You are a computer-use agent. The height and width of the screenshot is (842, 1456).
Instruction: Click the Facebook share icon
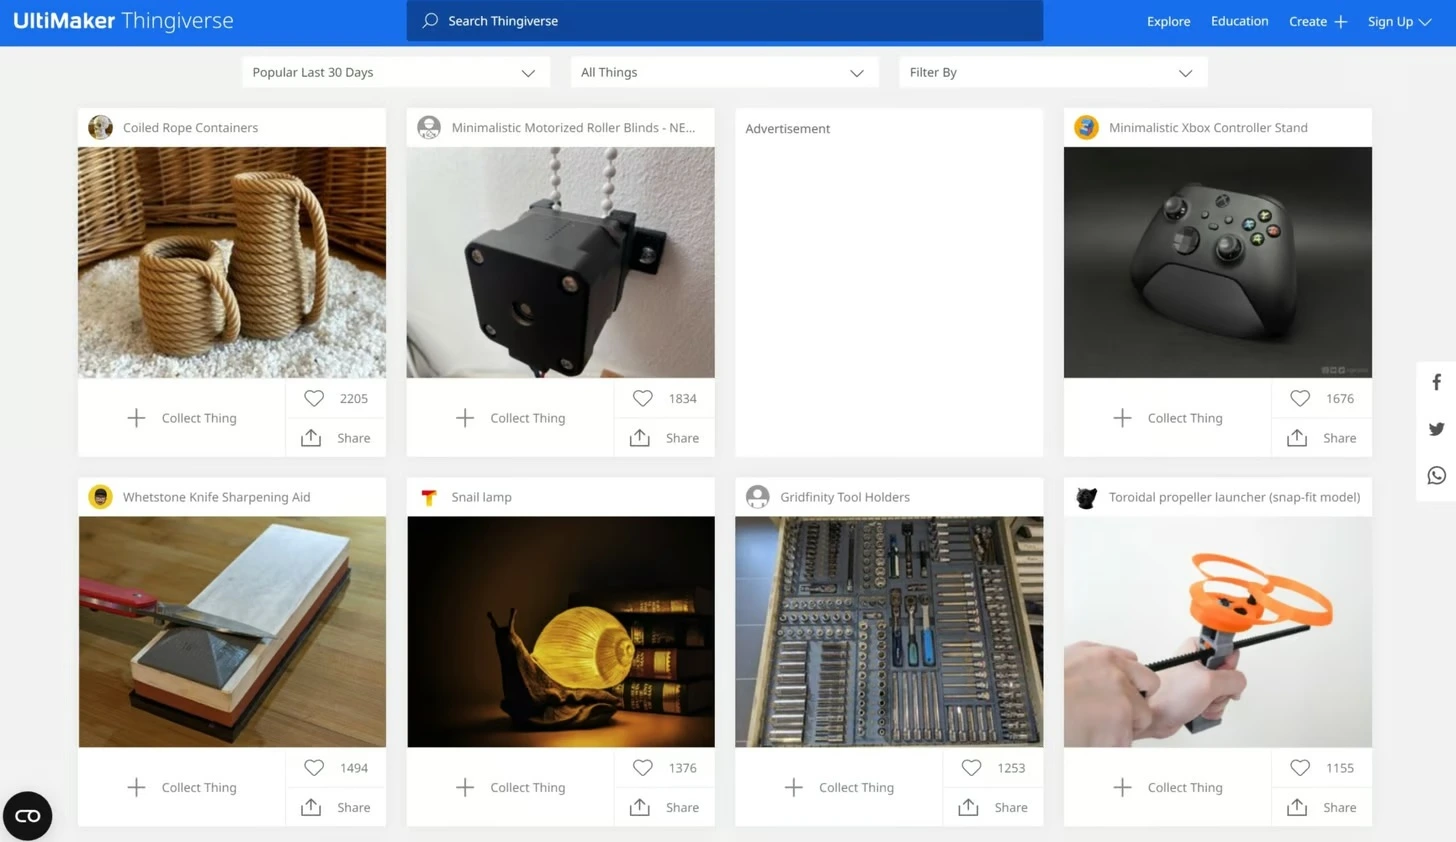point(1436,382)
